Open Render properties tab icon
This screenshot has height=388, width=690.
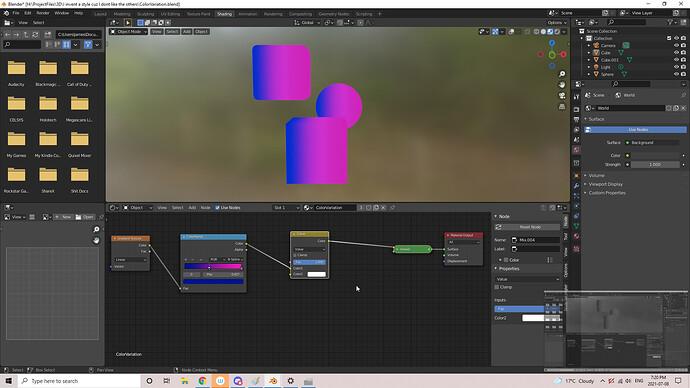pyautogui.click(x=576, y=109)
